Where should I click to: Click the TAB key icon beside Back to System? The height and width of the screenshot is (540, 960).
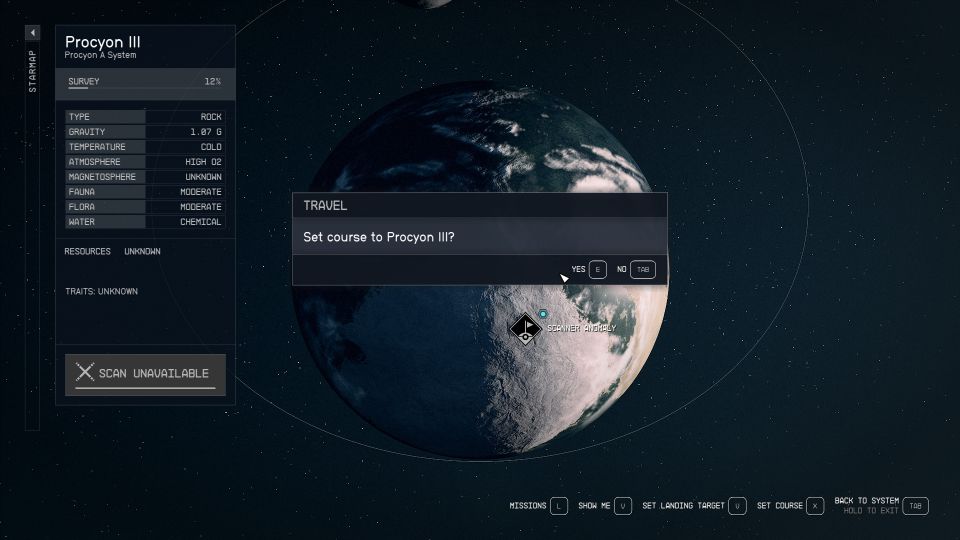pyautogui.click(x=915, y=506)
